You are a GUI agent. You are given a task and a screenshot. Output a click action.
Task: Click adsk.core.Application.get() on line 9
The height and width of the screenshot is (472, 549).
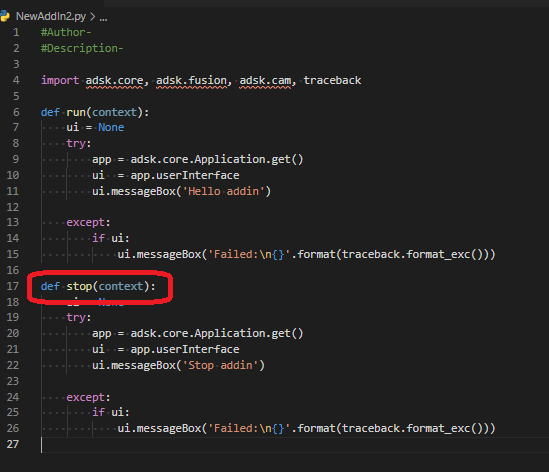pyautogui.click(x=217, y=159)
